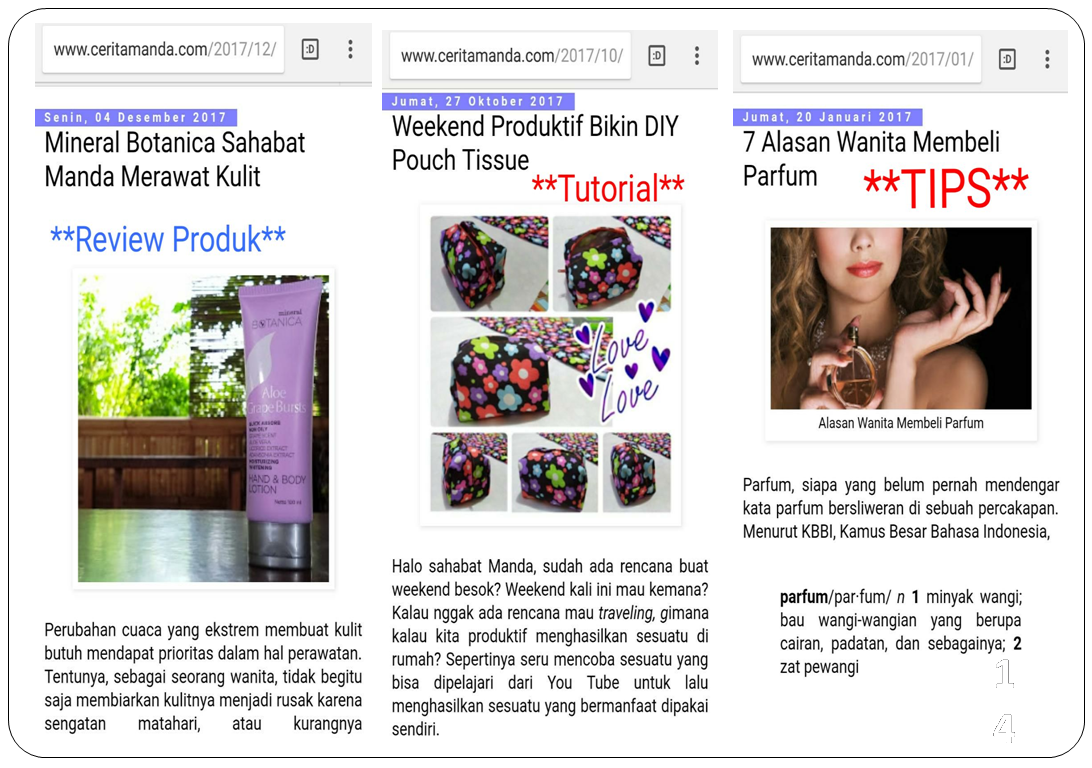Open three-dot menu in 2017/12 browser

[350, 49]
